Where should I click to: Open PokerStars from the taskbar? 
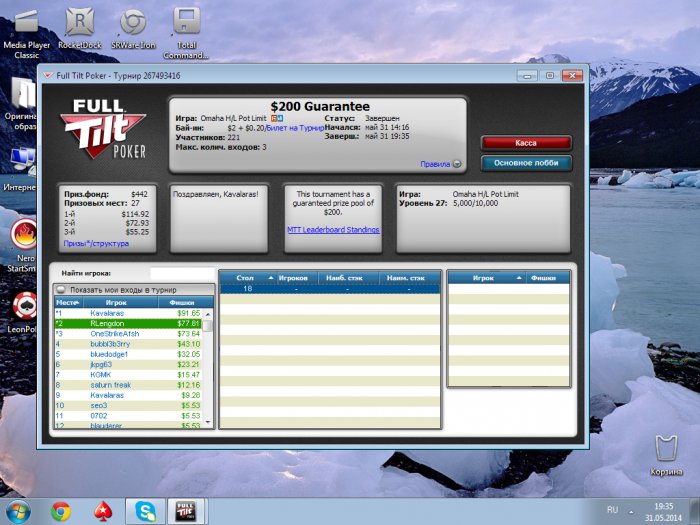(x=103, y=511)
